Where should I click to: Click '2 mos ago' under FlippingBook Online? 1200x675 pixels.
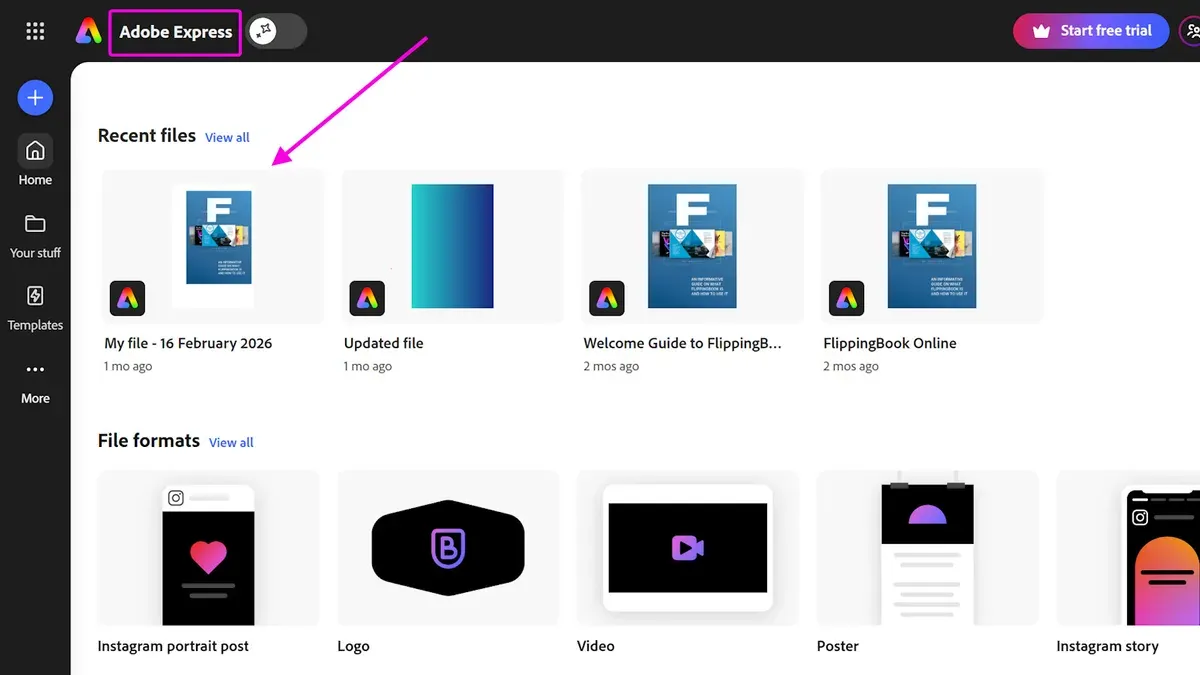[x=851, y=366]
